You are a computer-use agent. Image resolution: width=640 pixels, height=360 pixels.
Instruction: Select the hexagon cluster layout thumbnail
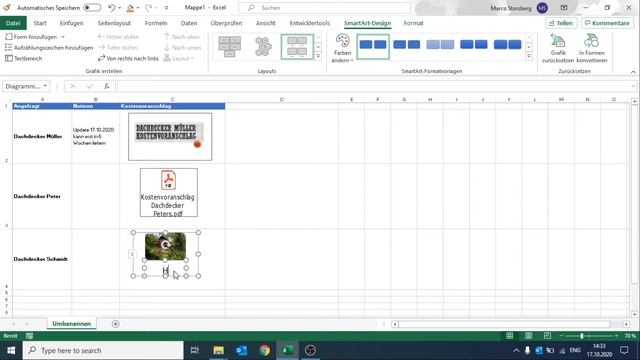pyautogui.click(x=263, y=46)
